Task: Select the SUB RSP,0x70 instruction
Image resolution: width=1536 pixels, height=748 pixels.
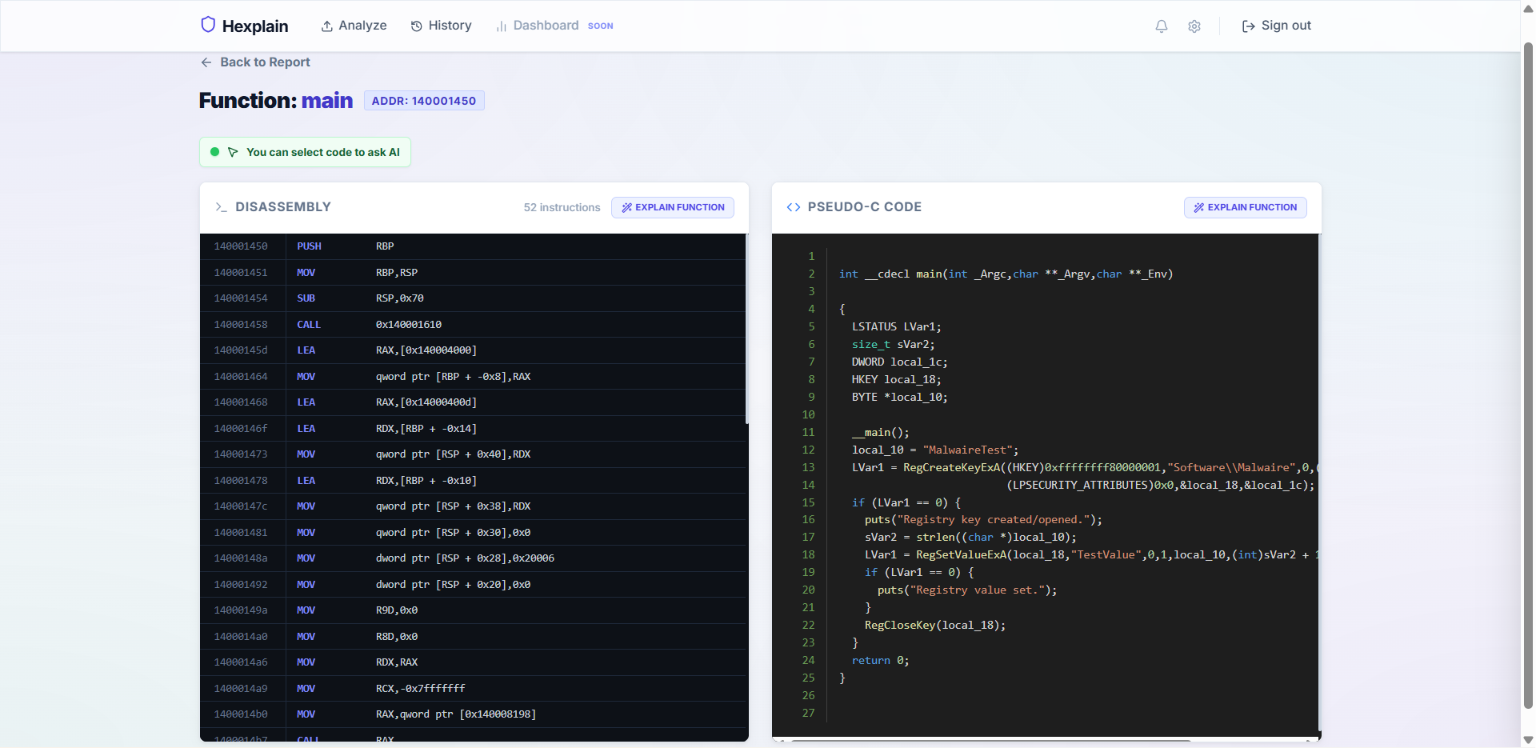Action: tap(473, 298)
